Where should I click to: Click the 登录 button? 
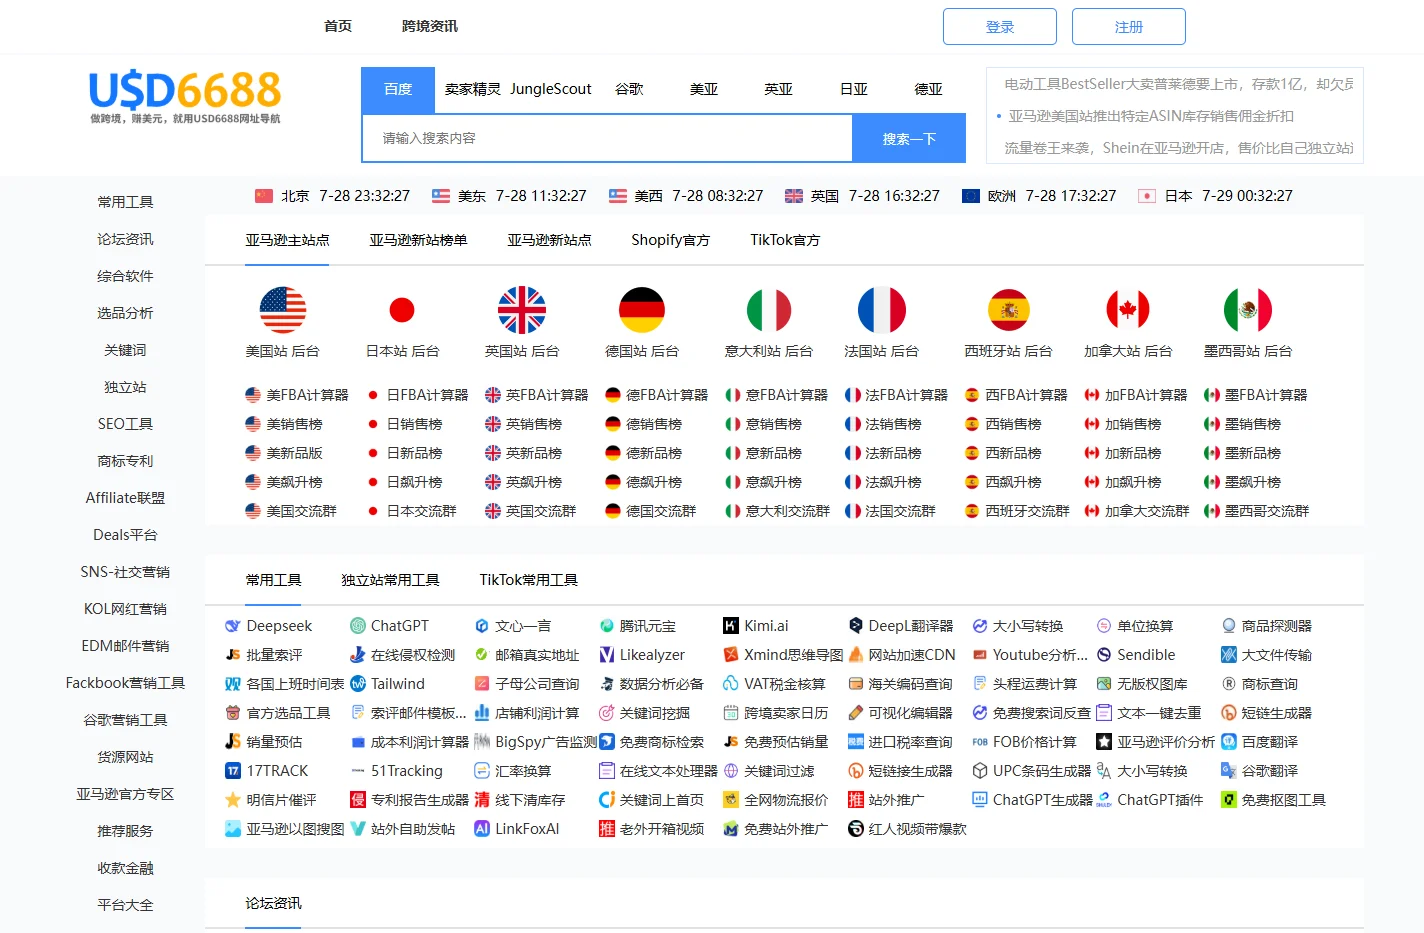tap(1000, 27)
